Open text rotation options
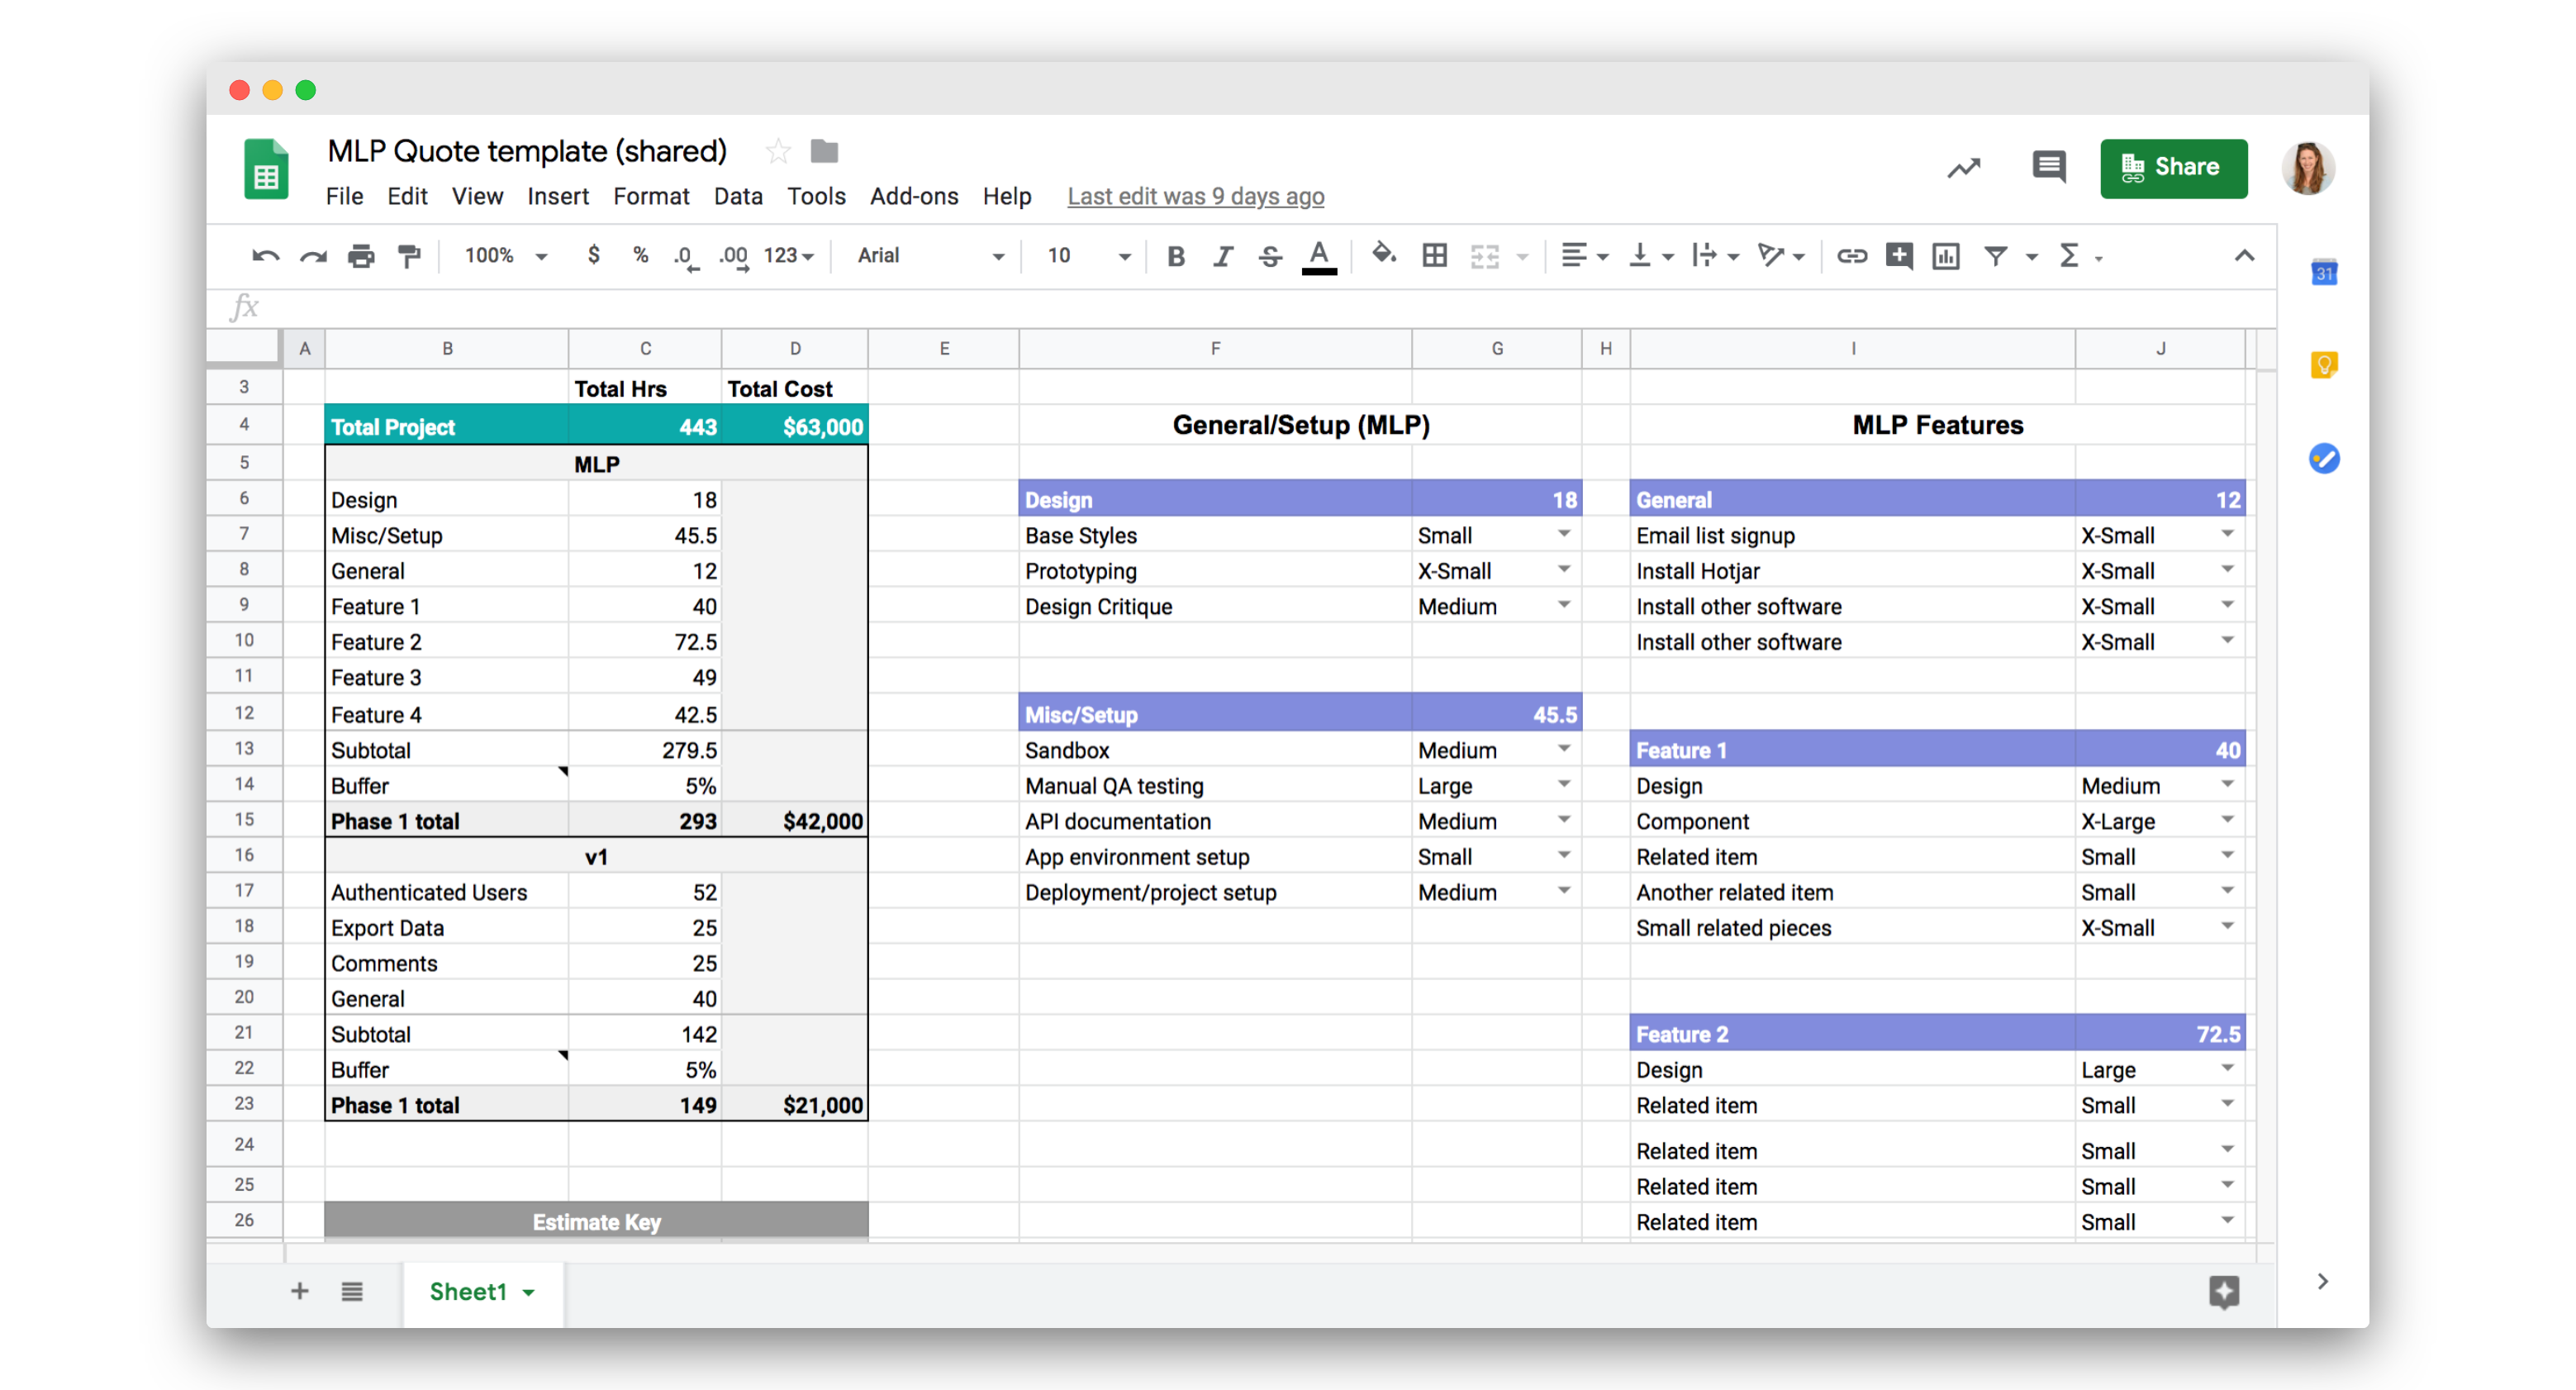This screenshot has height=1390, width=2576. (1781, 256)
